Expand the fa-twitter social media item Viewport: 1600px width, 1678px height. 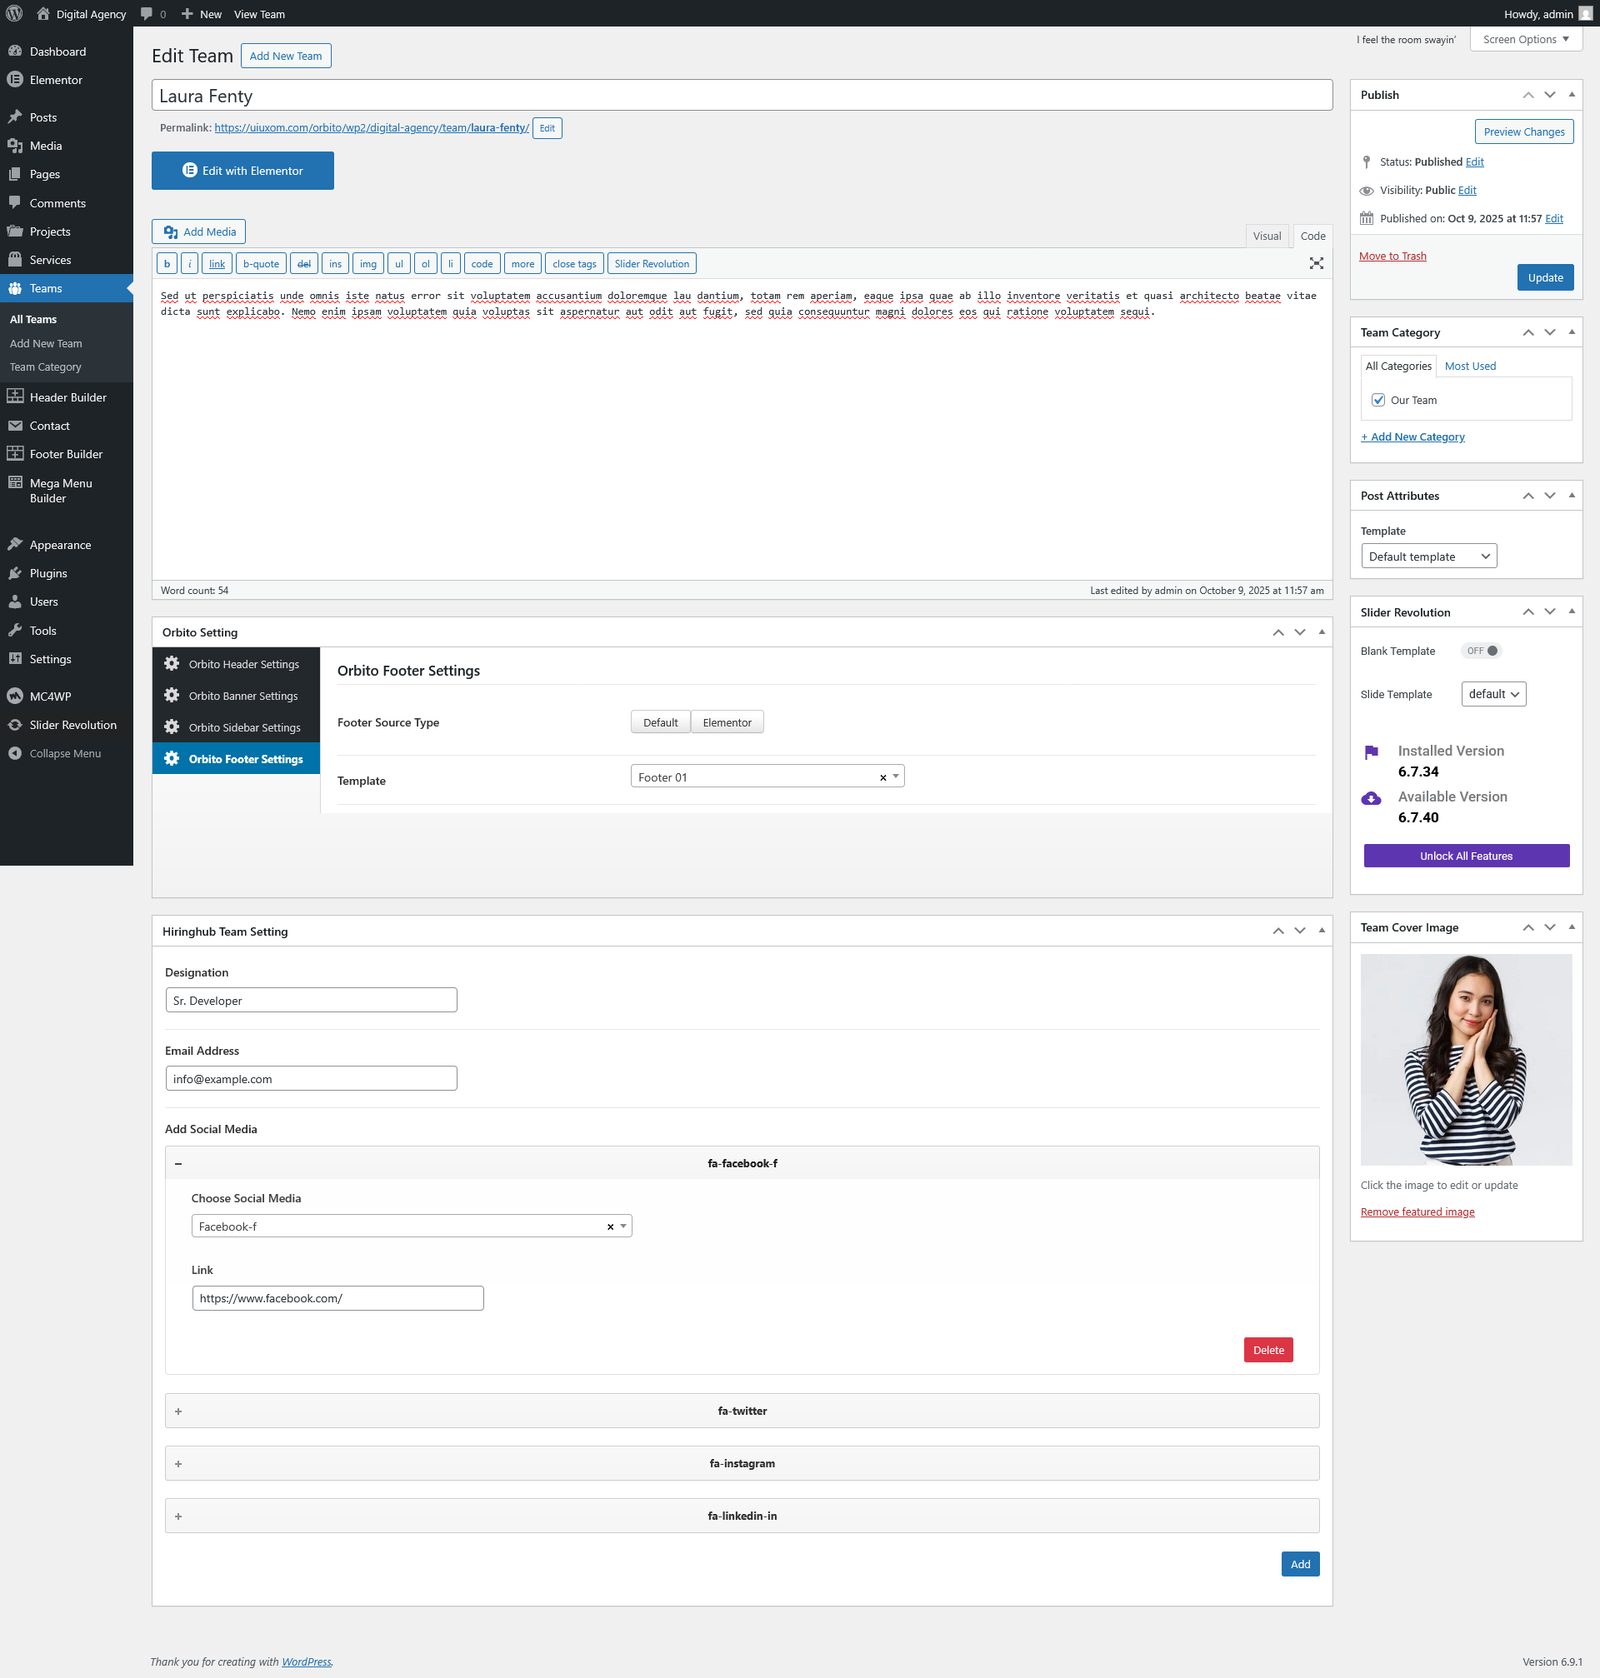pos(741,1411)
